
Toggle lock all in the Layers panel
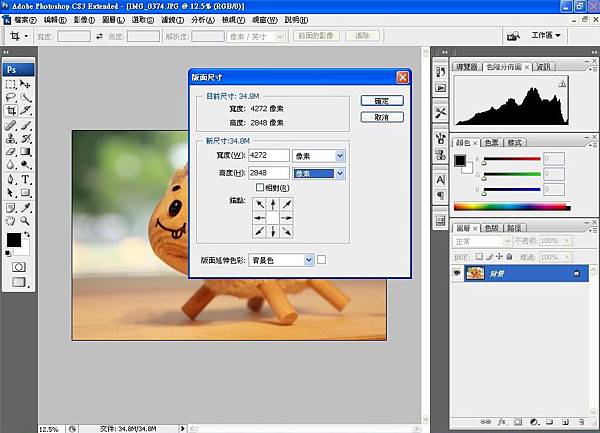(x=509, y=256)
